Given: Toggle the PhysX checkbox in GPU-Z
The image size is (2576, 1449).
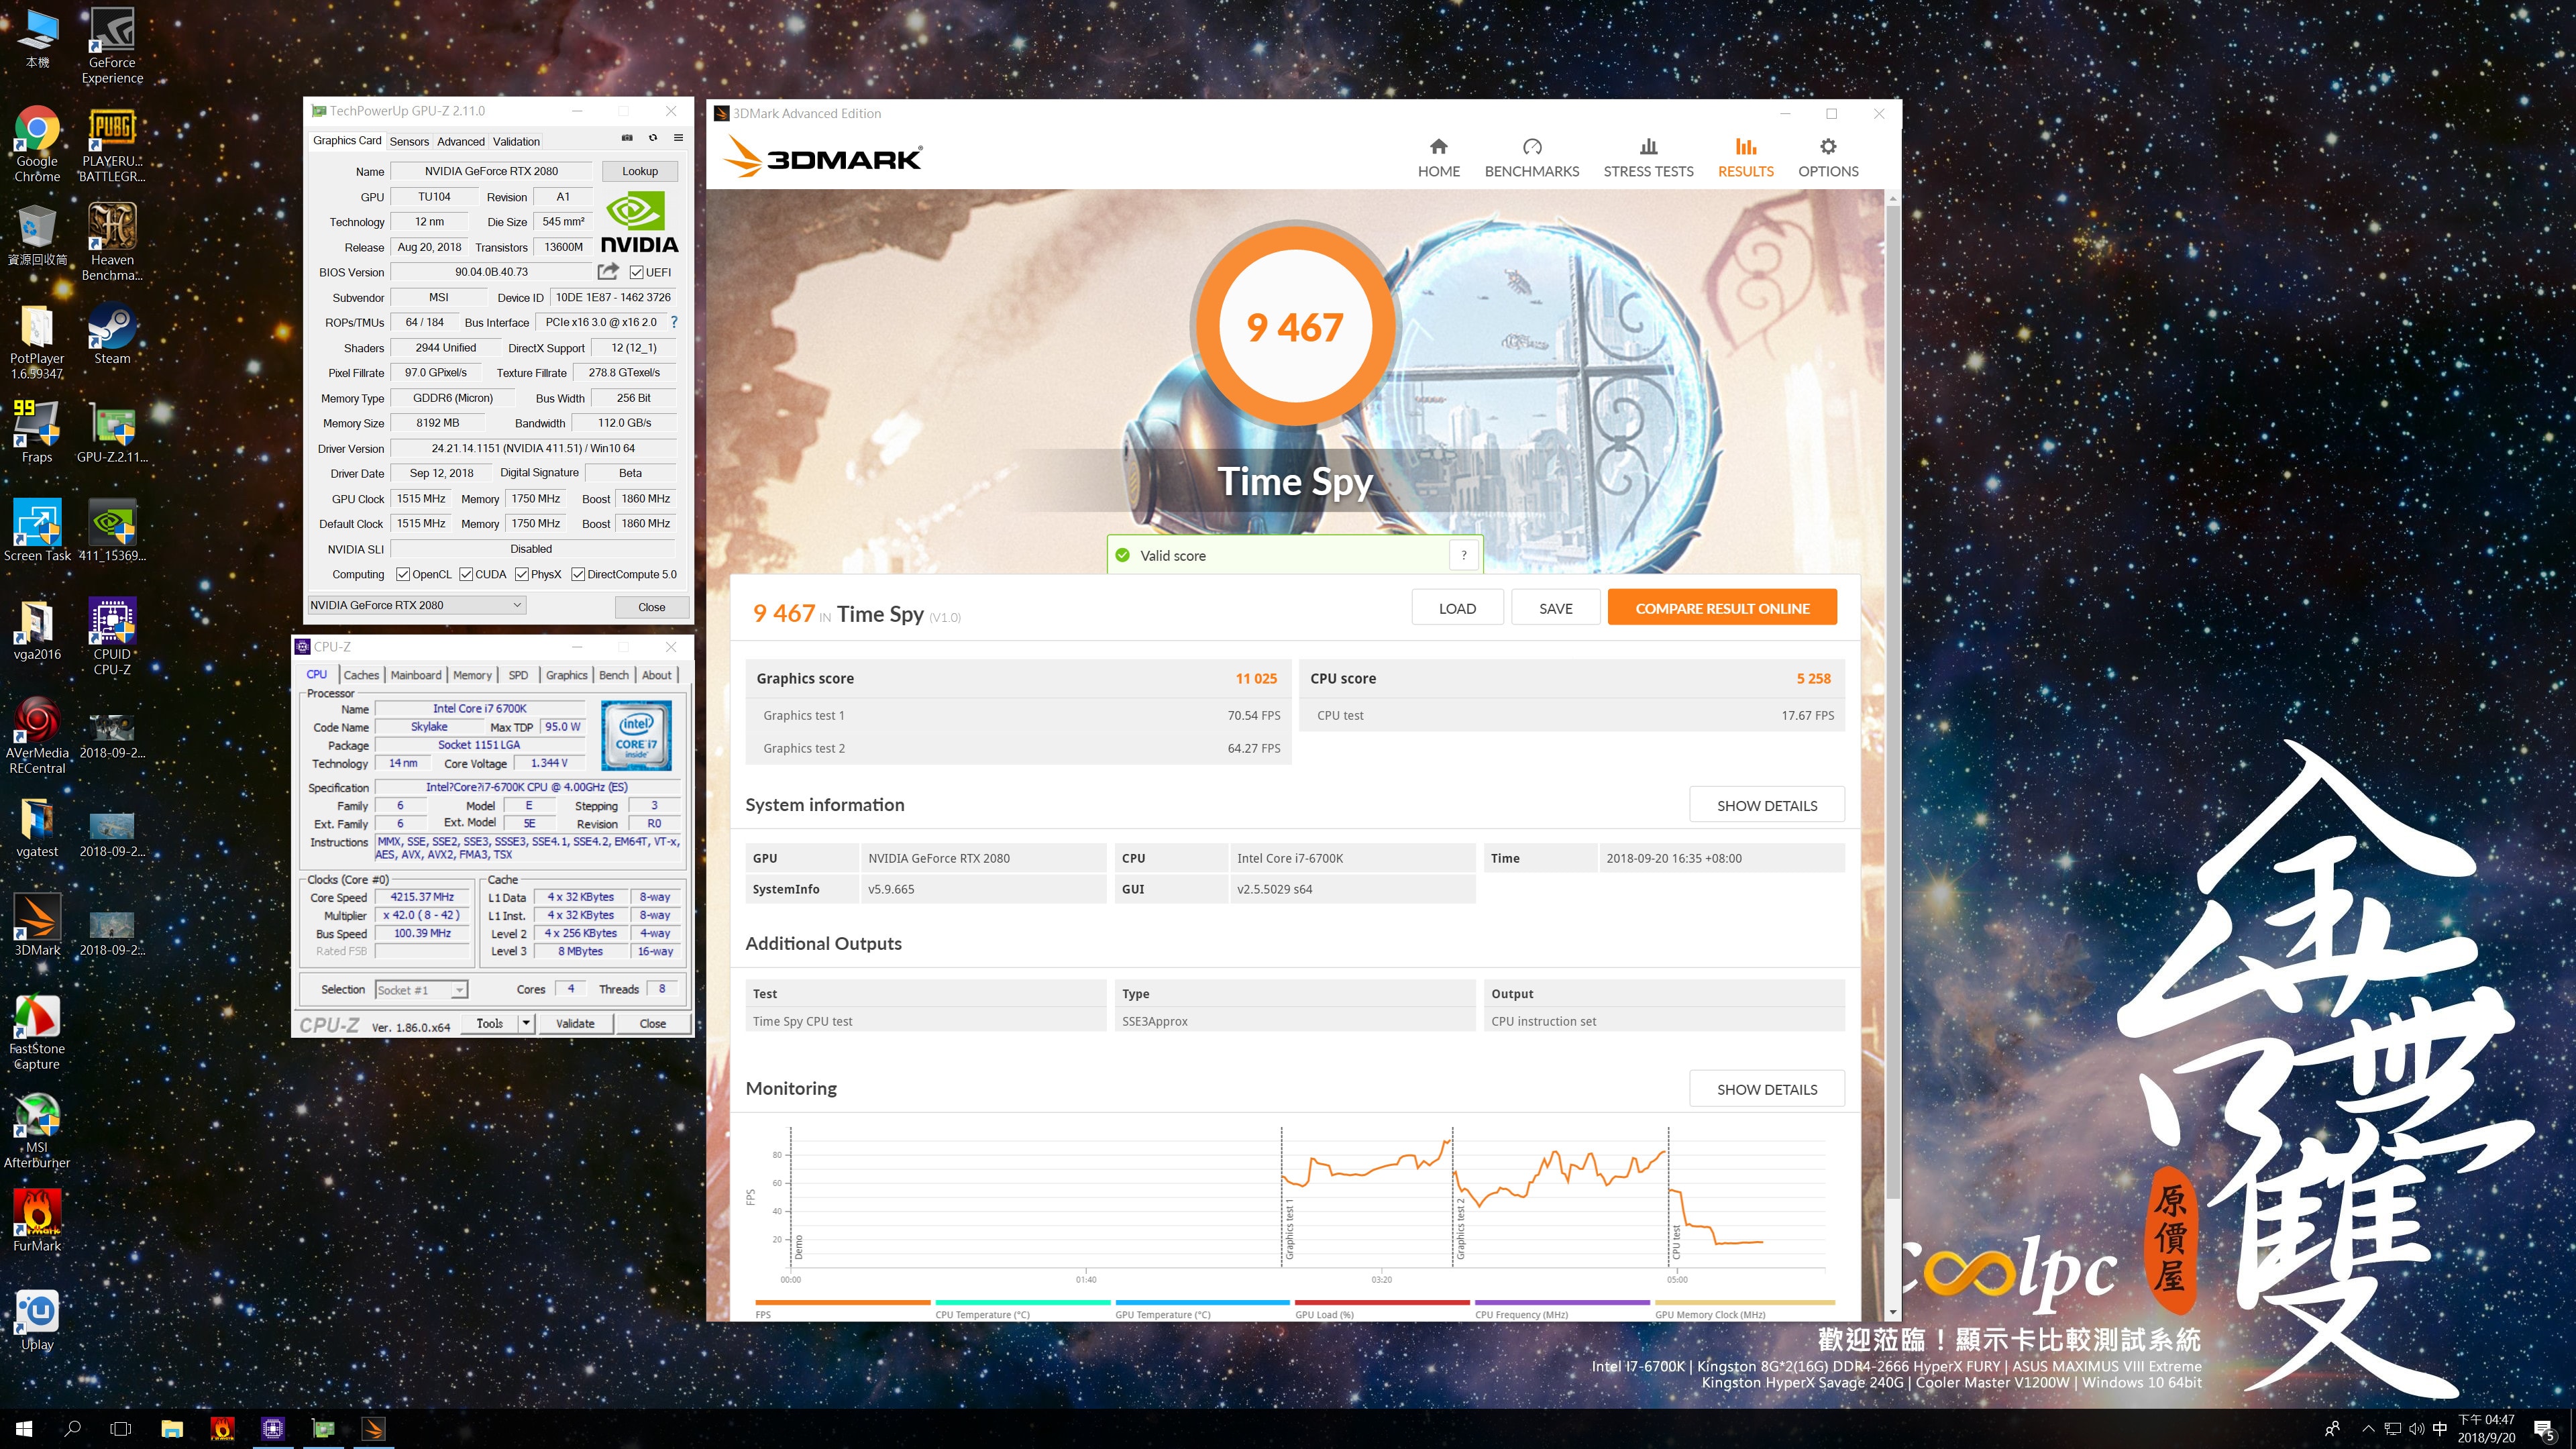Looking at the screenshot, I should [x=522, y=574].
